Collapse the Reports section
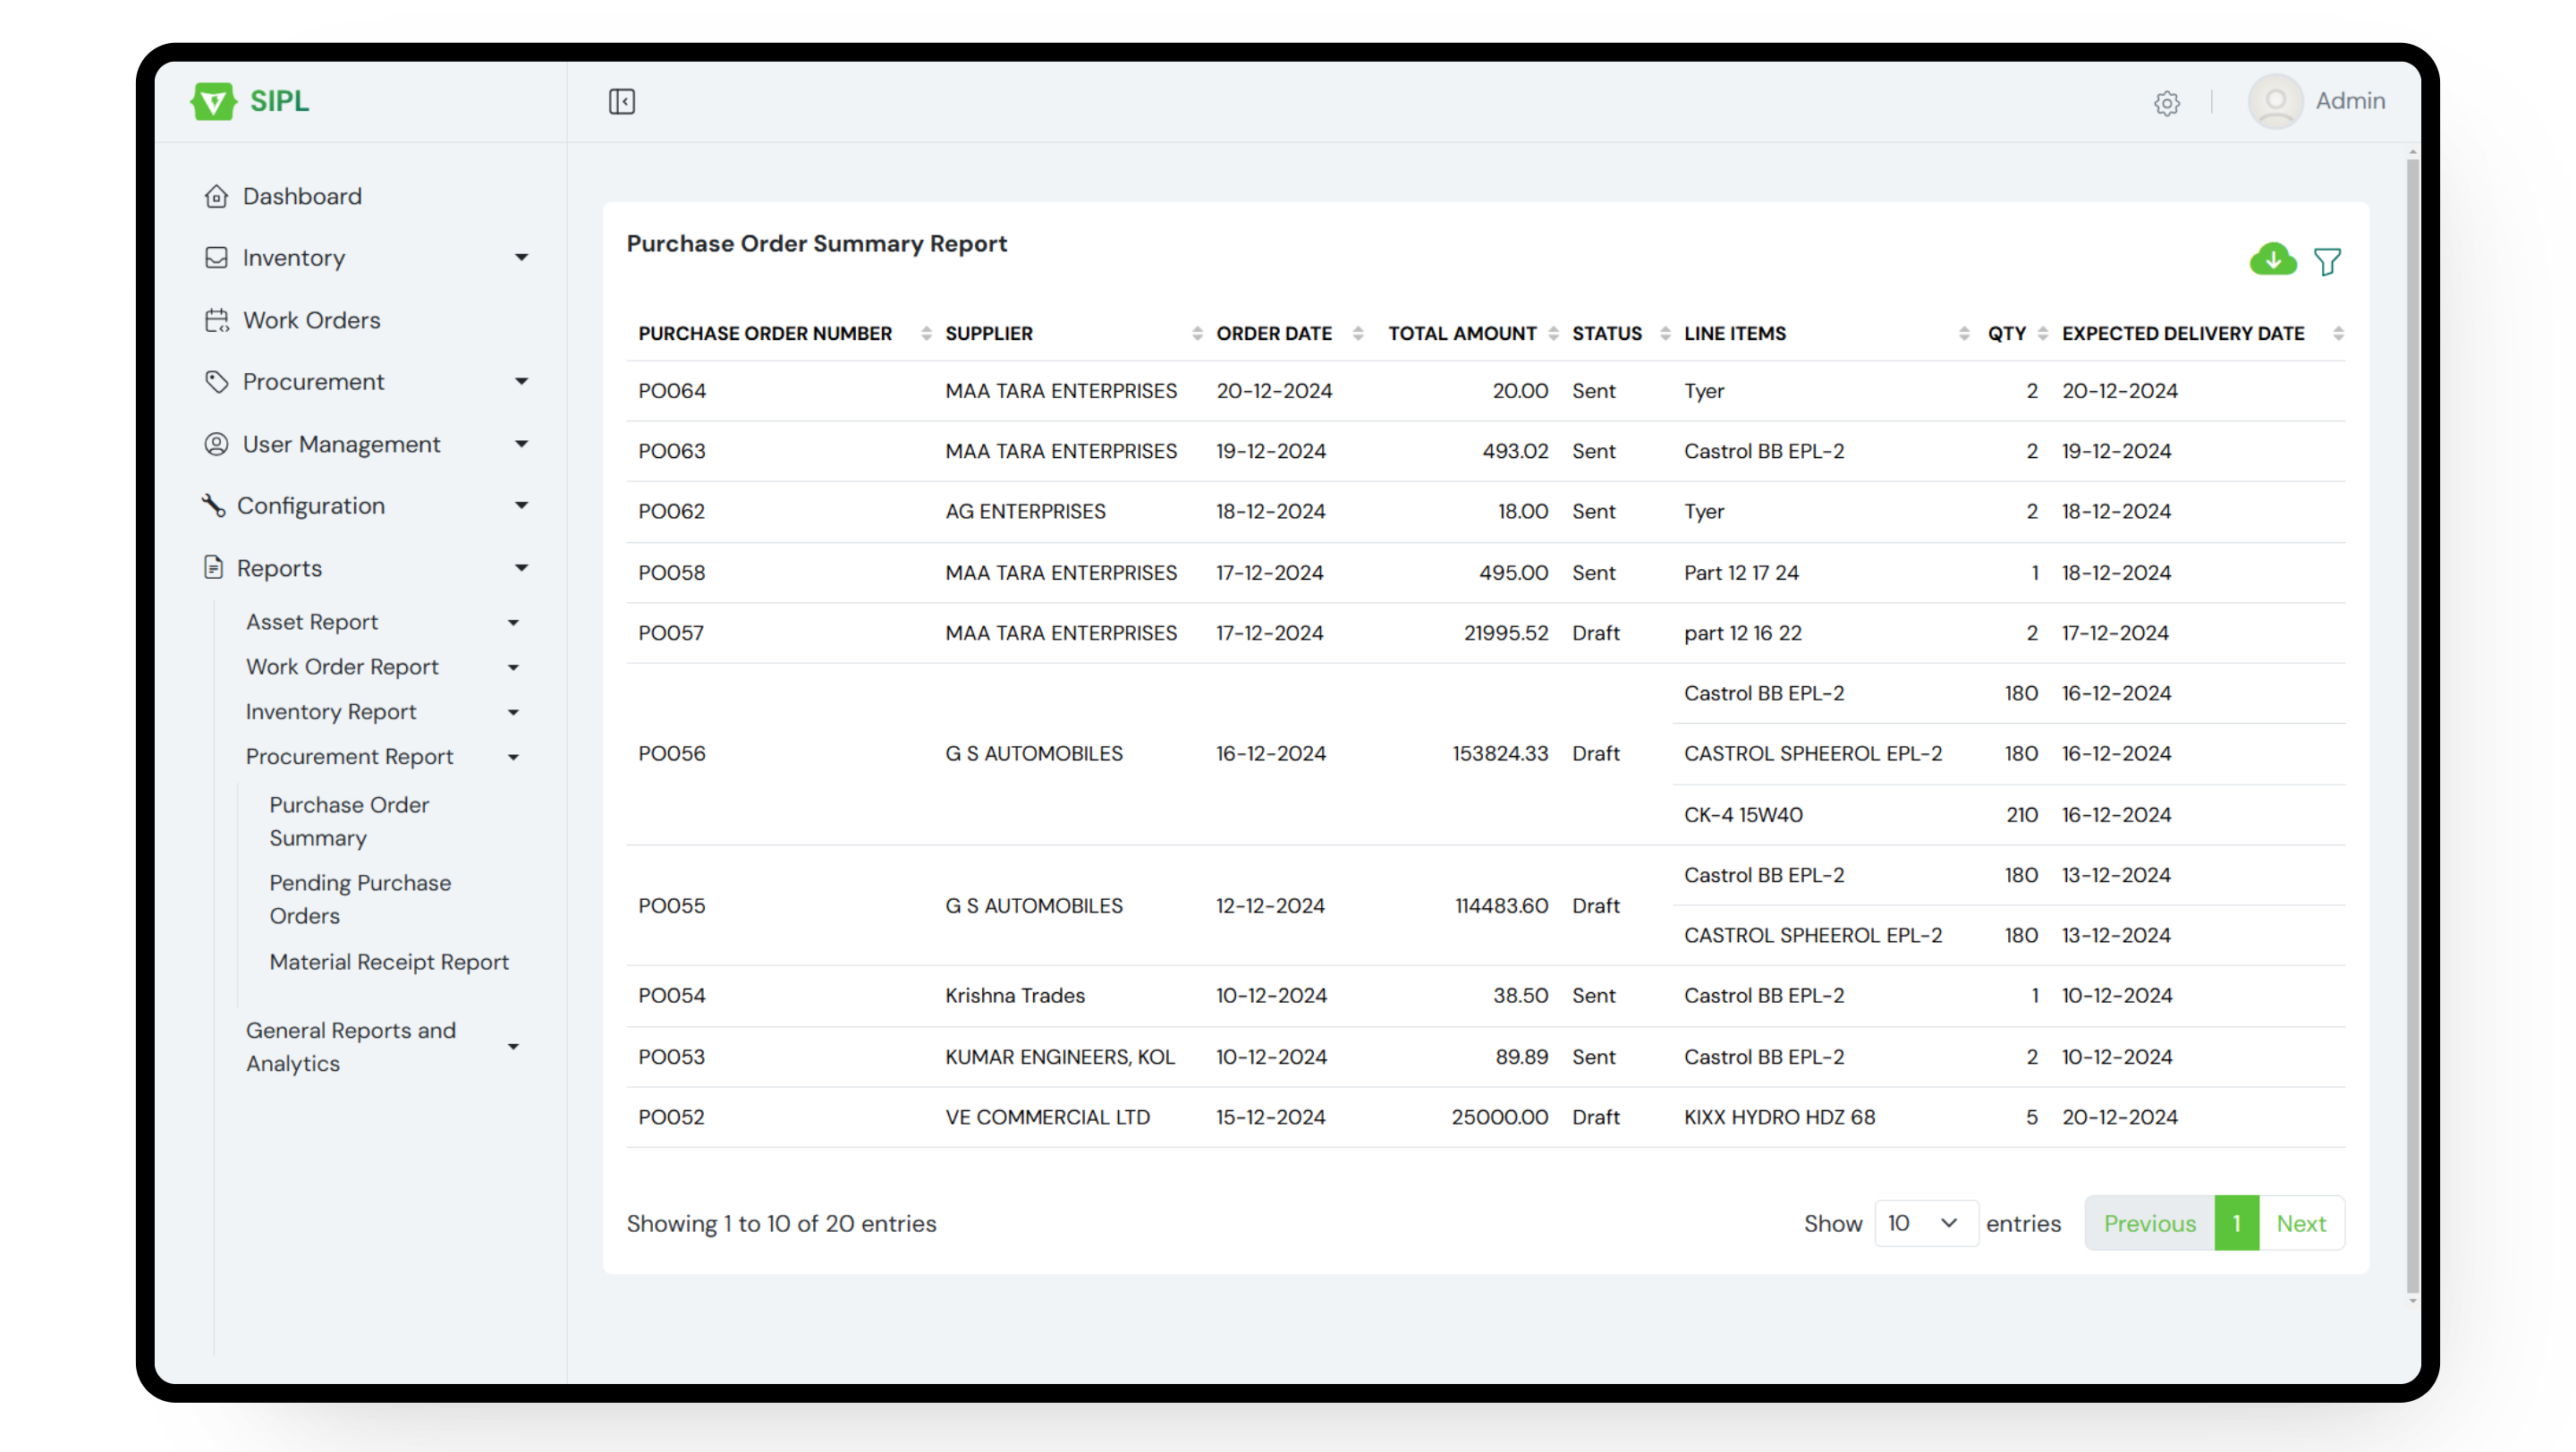 point(522,568)
